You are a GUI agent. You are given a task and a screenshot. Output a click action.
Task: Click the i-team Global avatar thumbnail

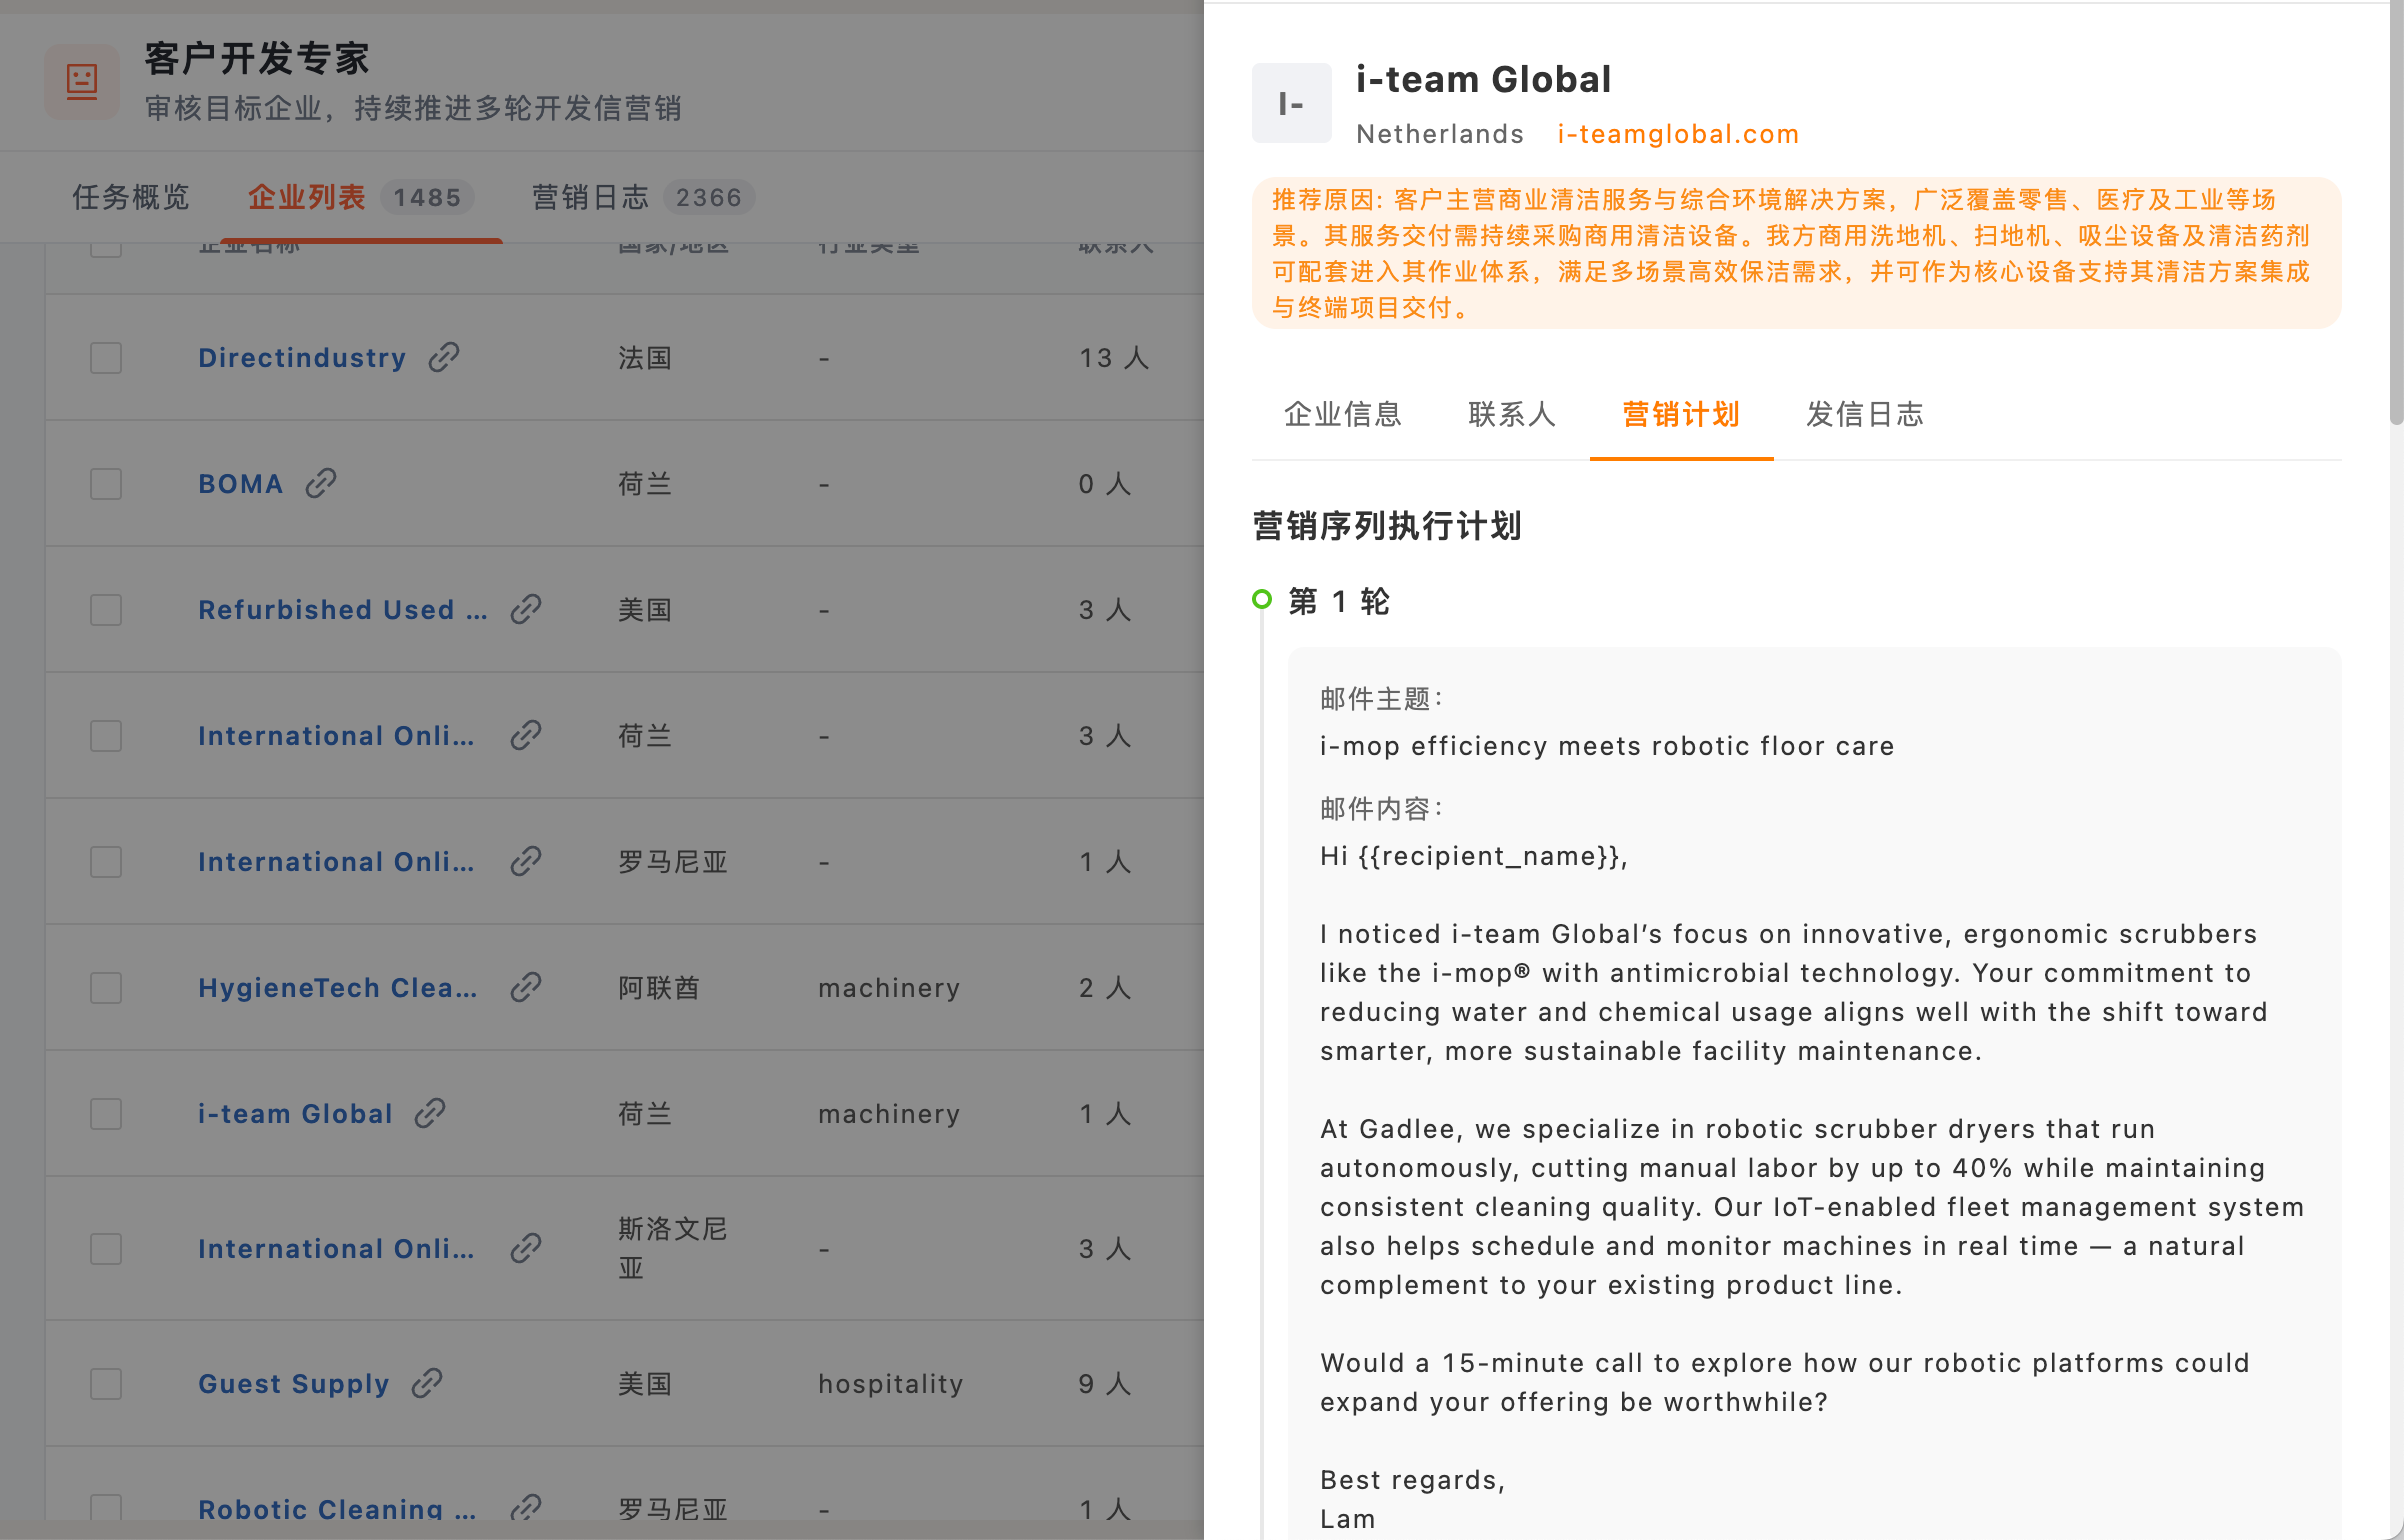[1291, 103]
